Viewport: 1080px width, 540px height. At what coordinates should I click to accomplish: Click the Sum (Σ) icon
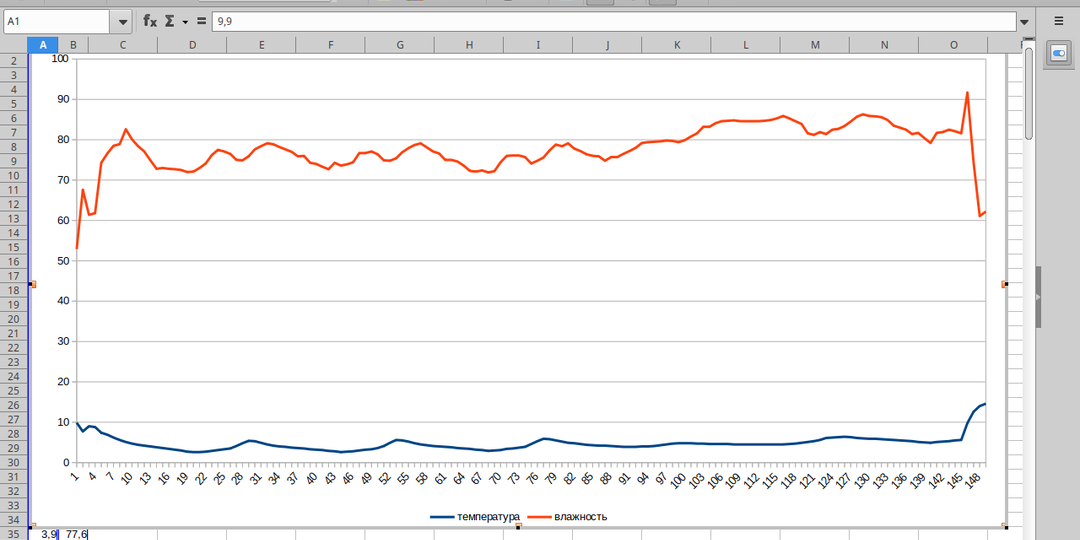pyautogui.click(x=169, y=21)
